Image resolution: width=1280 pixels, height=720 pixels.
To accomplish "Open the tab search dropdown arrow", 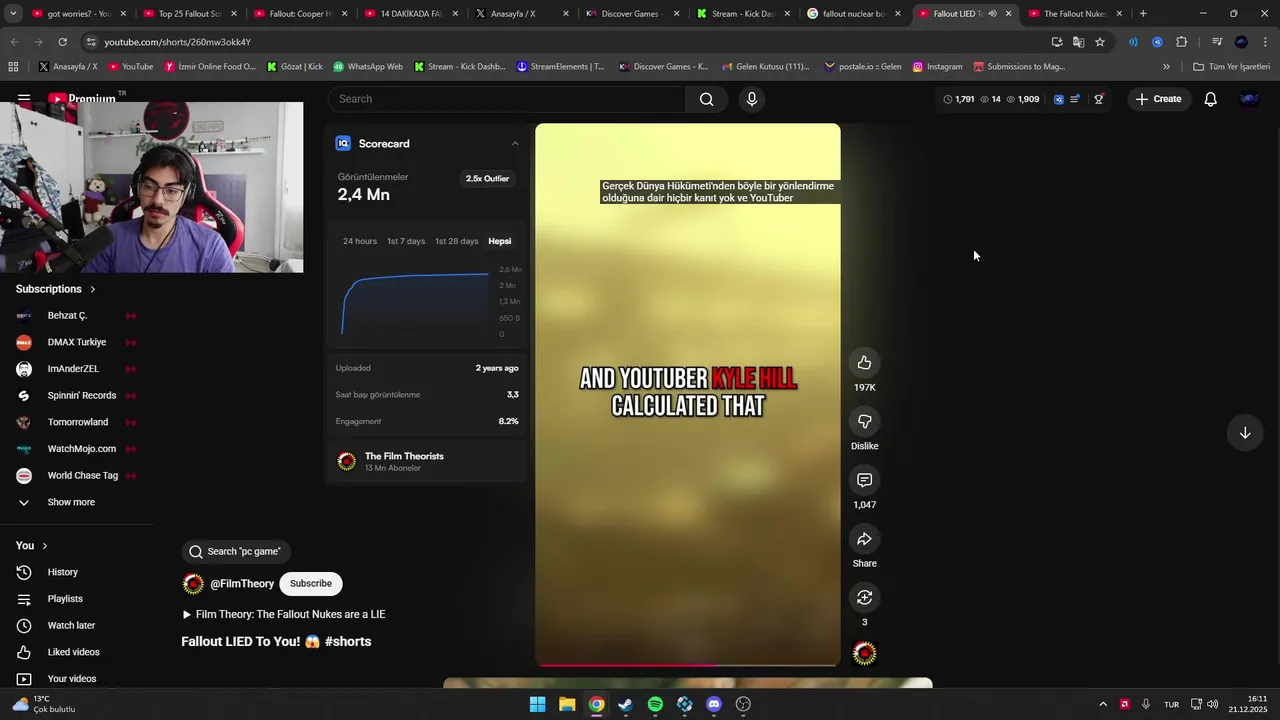I will pos(14,14).
